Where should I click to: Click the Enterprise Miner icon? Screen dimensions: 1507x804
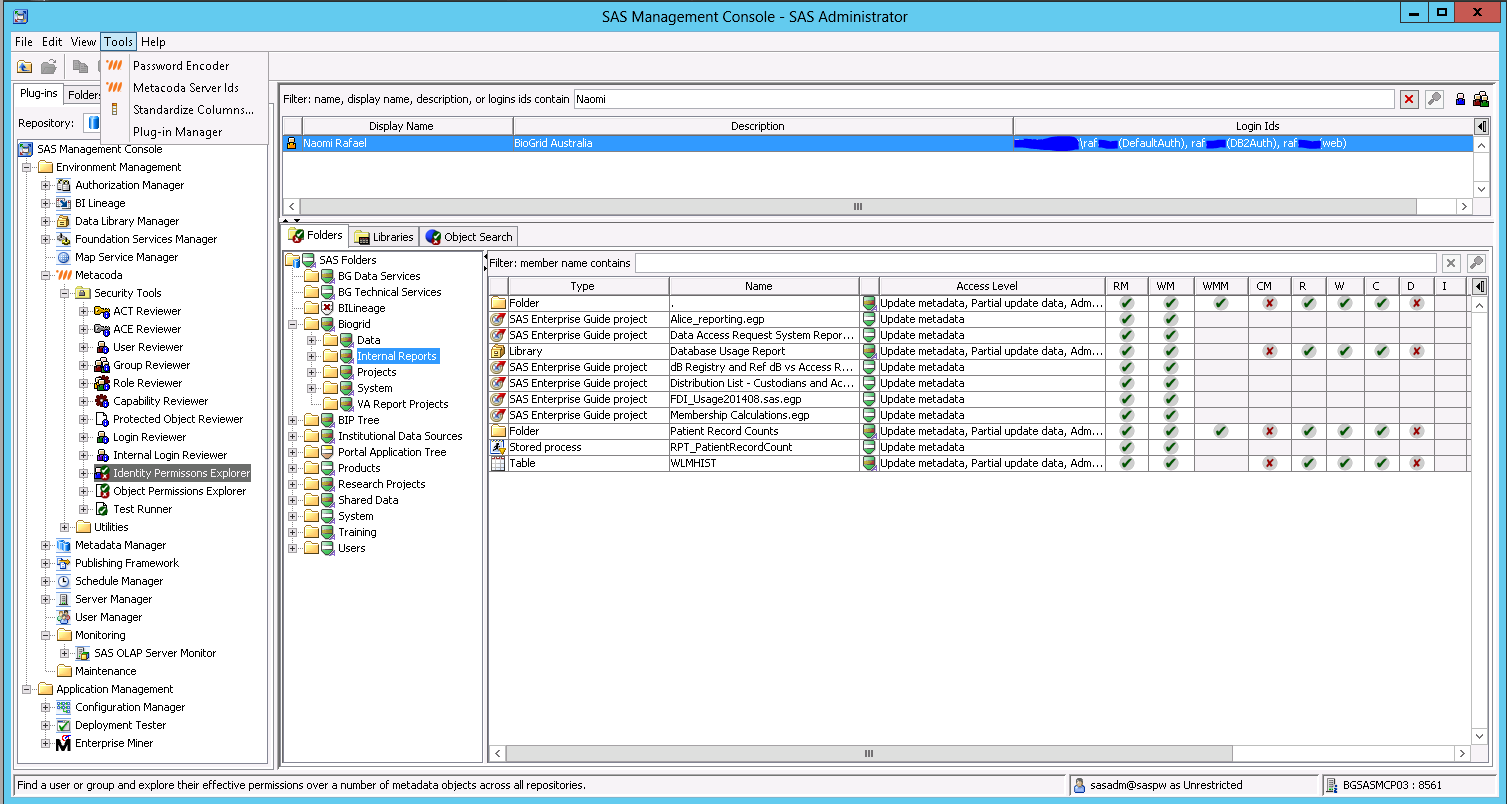63,743
